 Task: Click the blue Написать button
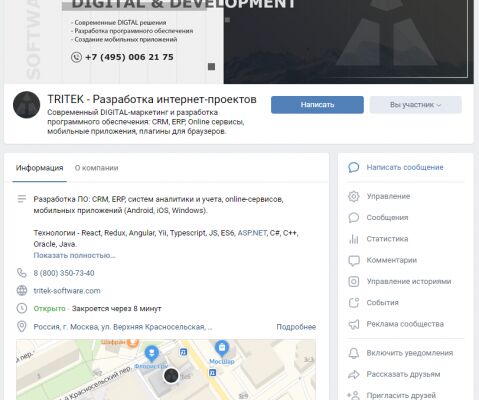click(317, 105)
